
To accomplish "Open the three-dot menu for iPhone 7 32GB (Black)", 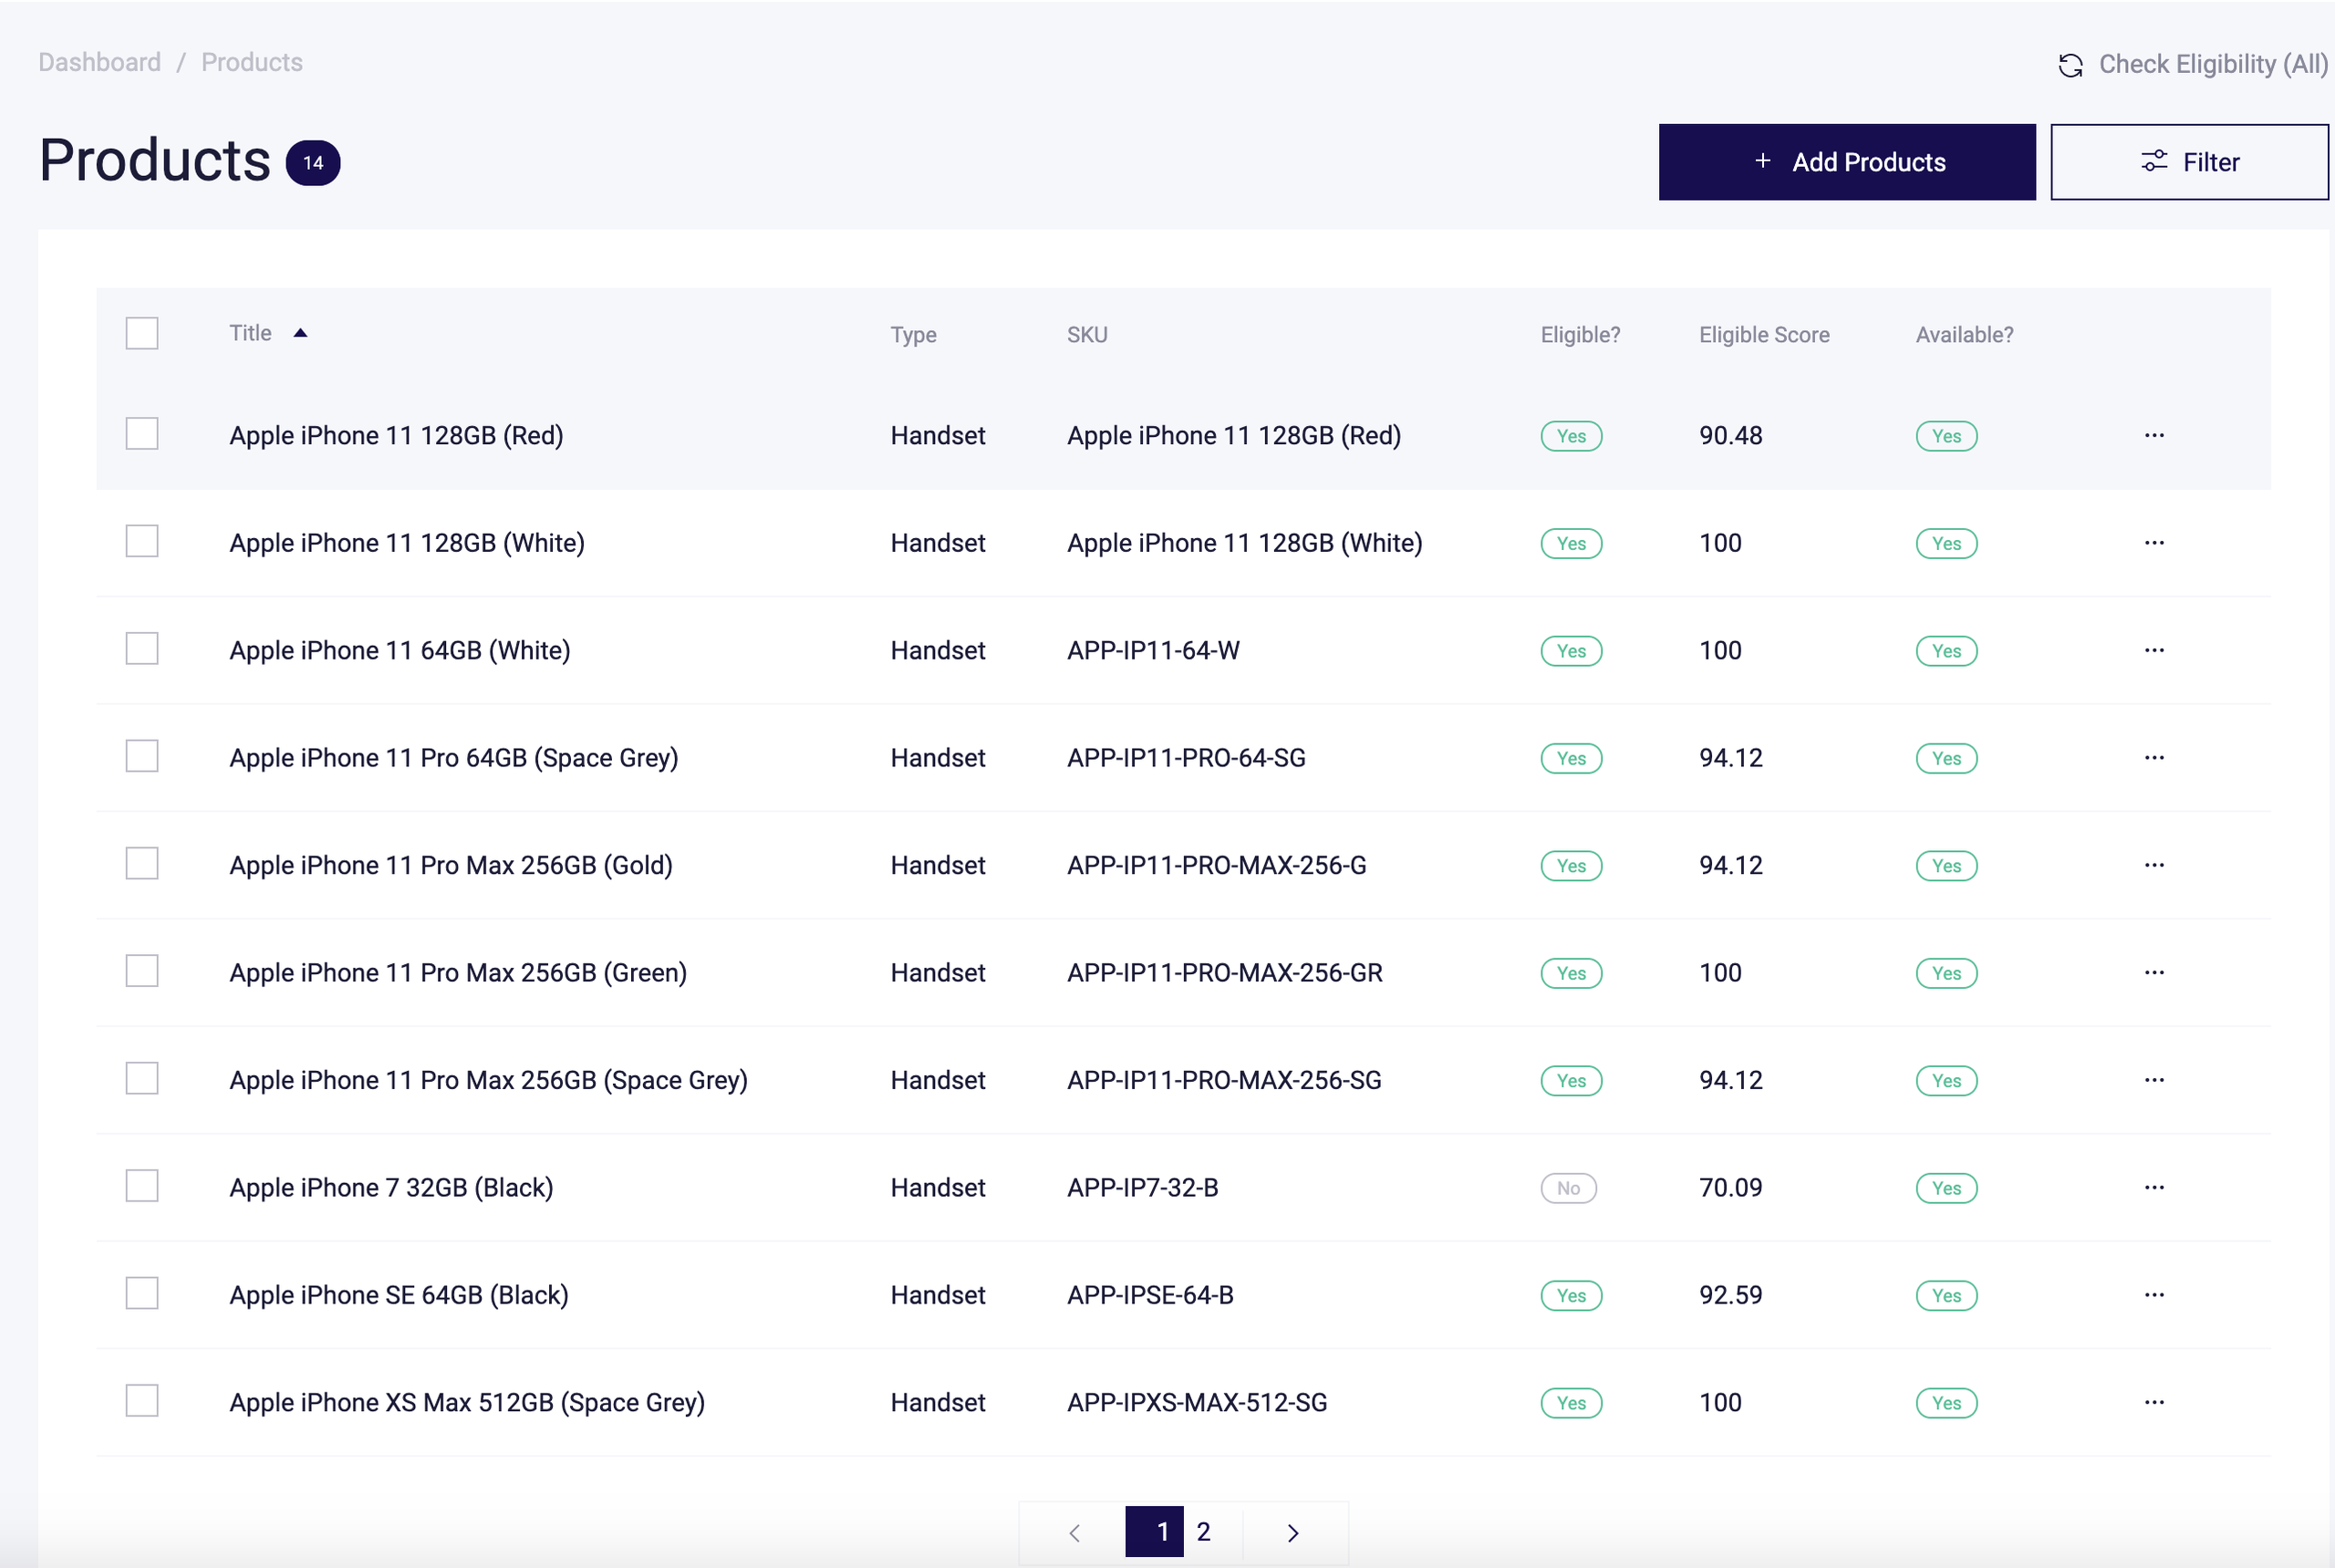I will click(2154, 1188).
